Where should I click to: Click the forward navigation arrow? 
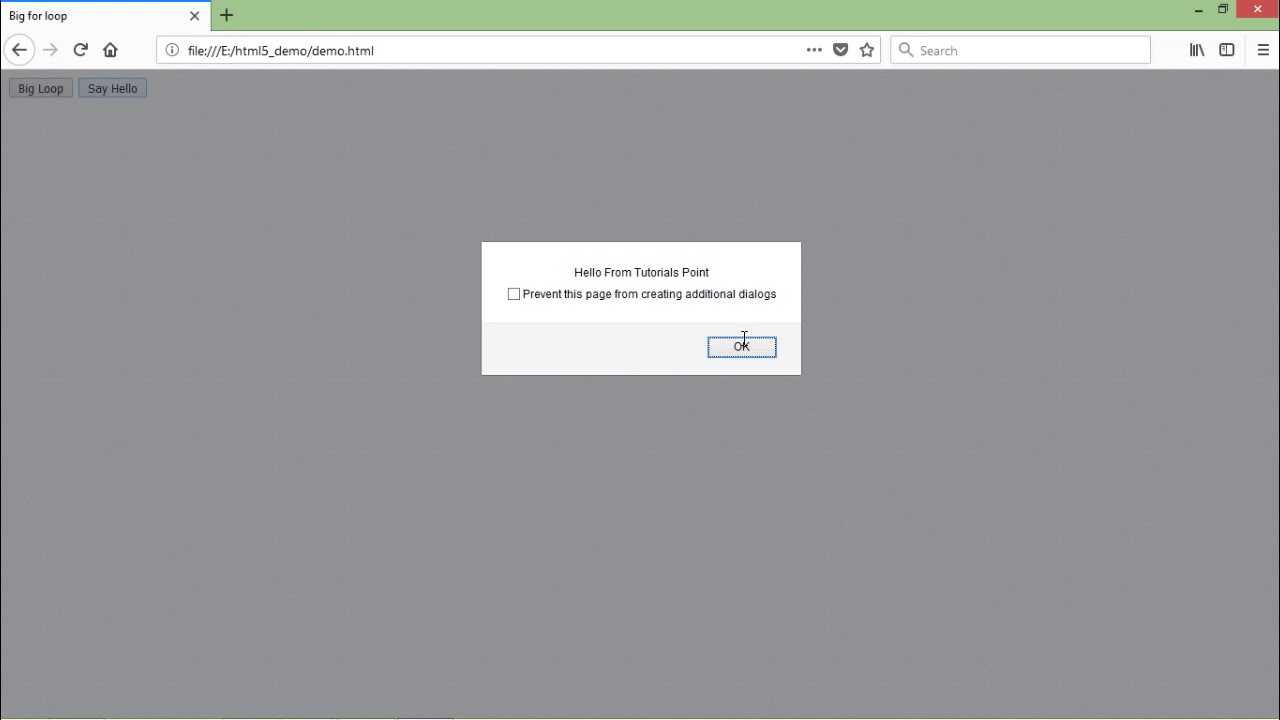pos(50,50)
